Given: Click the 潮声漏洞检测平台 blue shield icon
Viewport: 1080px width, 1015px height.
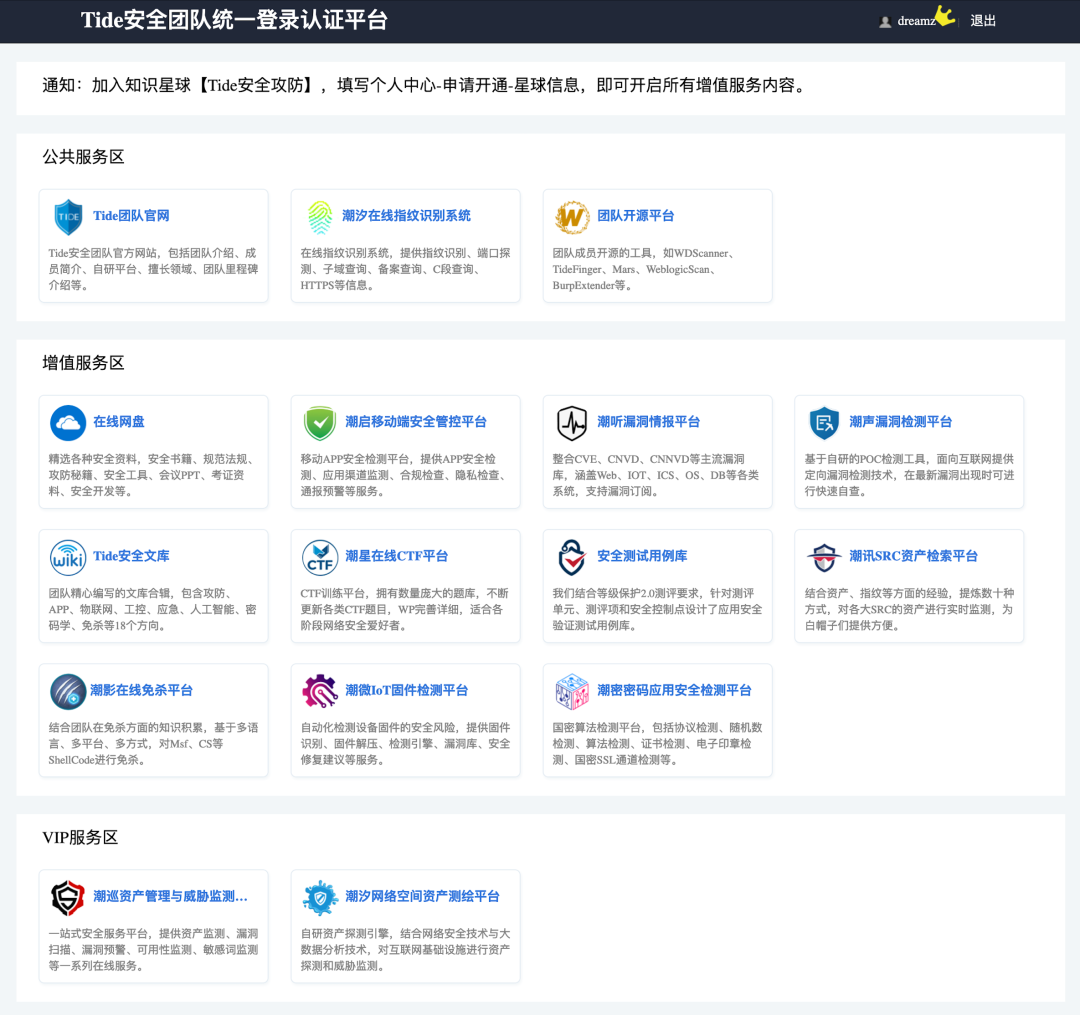Looking at the screenshot, I should 823,422.
